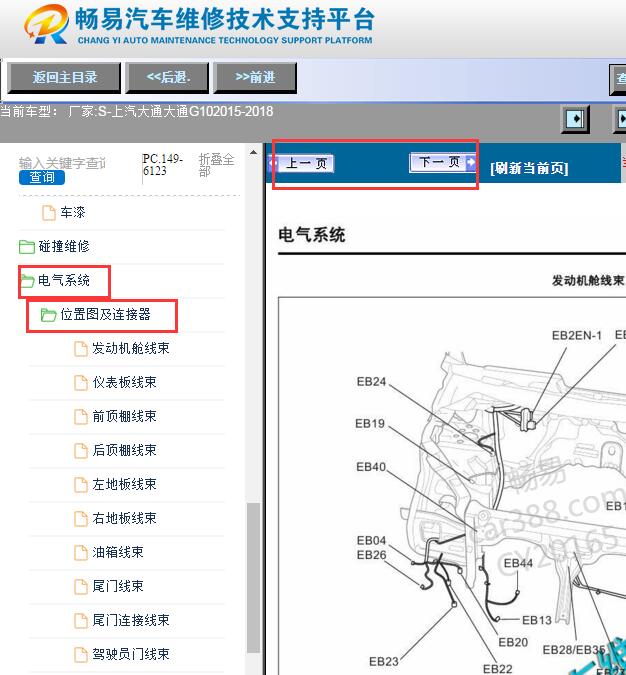
Task: Collapse the 电气系统 folder
Action: pos(27,281)
